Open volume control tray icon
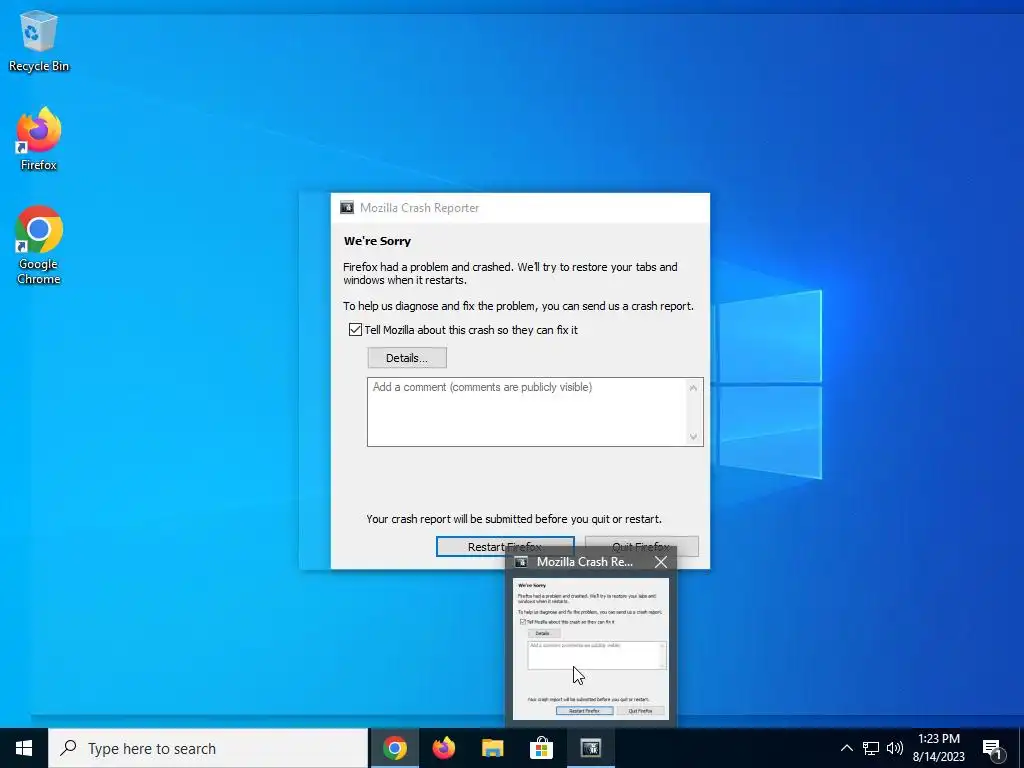The width and height of the screenshot is (1024, 768). [895, 748]
